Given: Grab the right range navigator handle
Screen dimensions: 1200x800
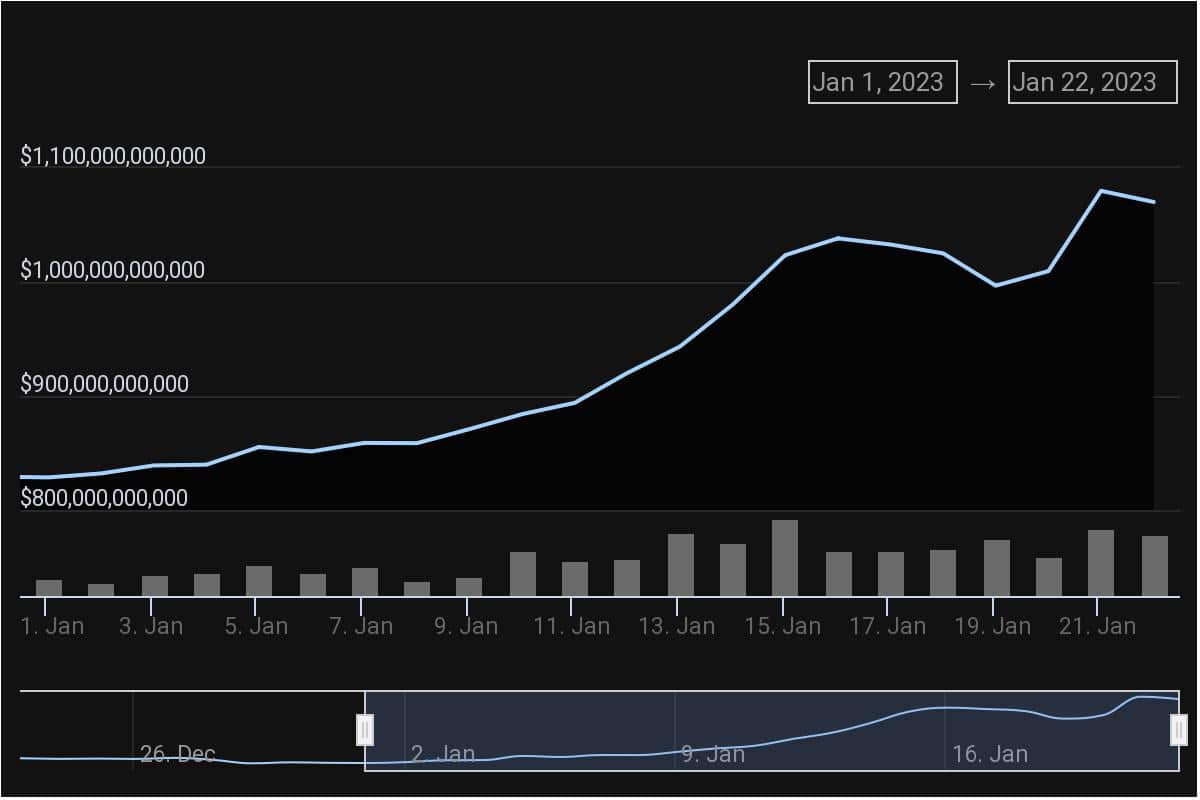Looking at the screenshot, I should pos(1179,730).
